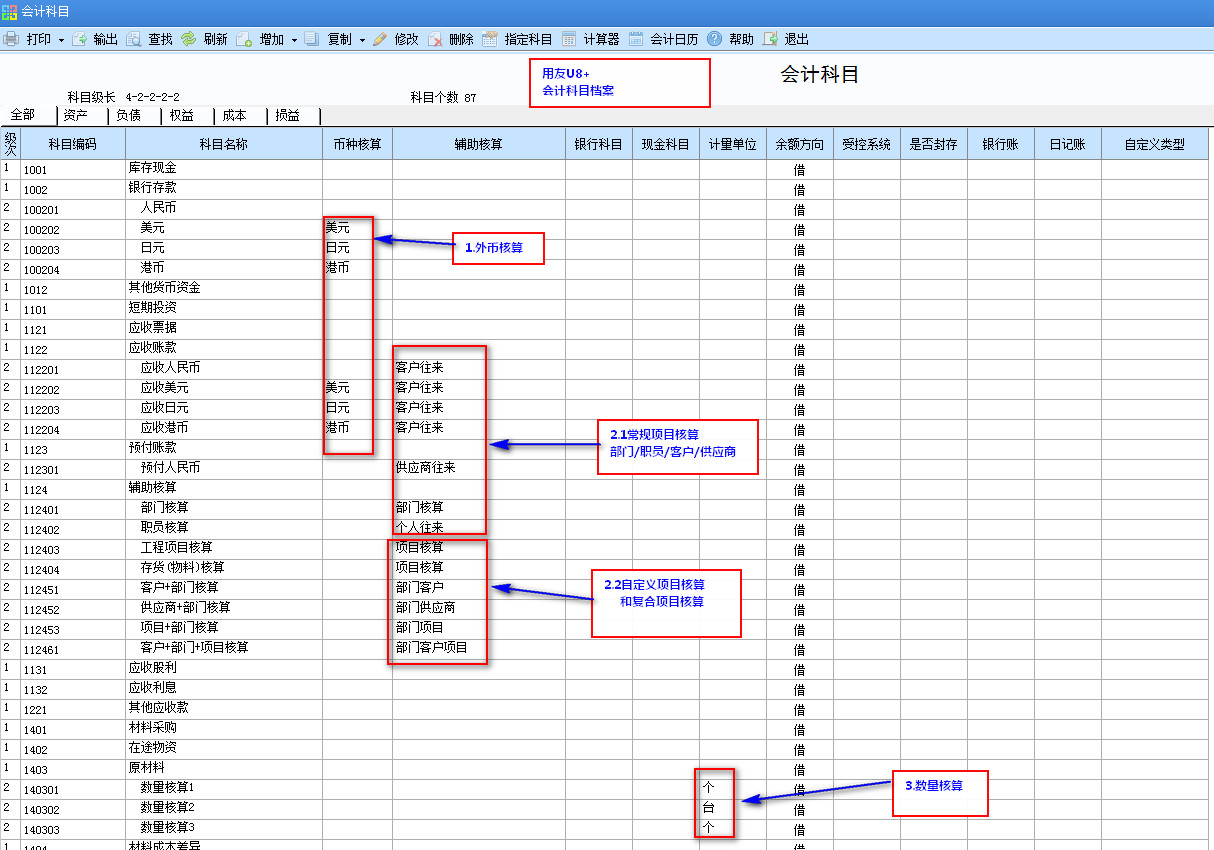Expand the Add (增加) dropdown arrow
Image resolution: width=1214 pixels, height=850 pixels.
tap(294, 40)
